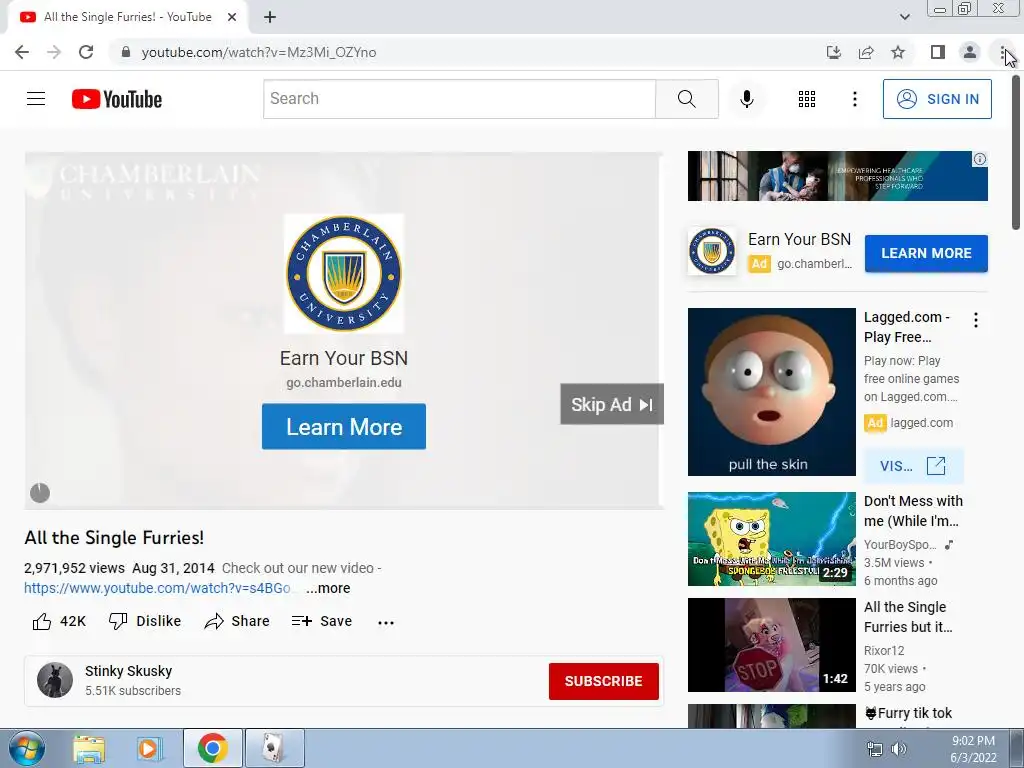Subscribe to Stinky Skusky

pos(603,681)
